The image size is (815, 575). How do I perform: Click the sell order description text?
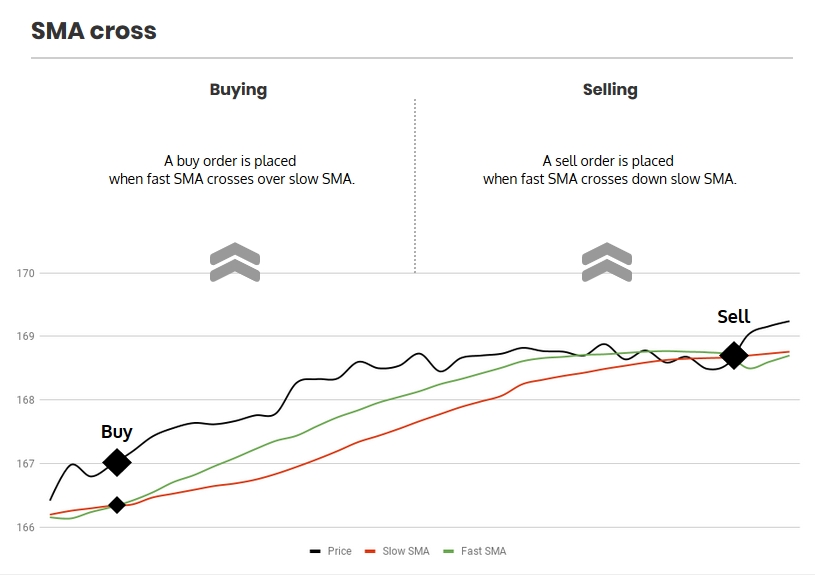pos(609,170)
